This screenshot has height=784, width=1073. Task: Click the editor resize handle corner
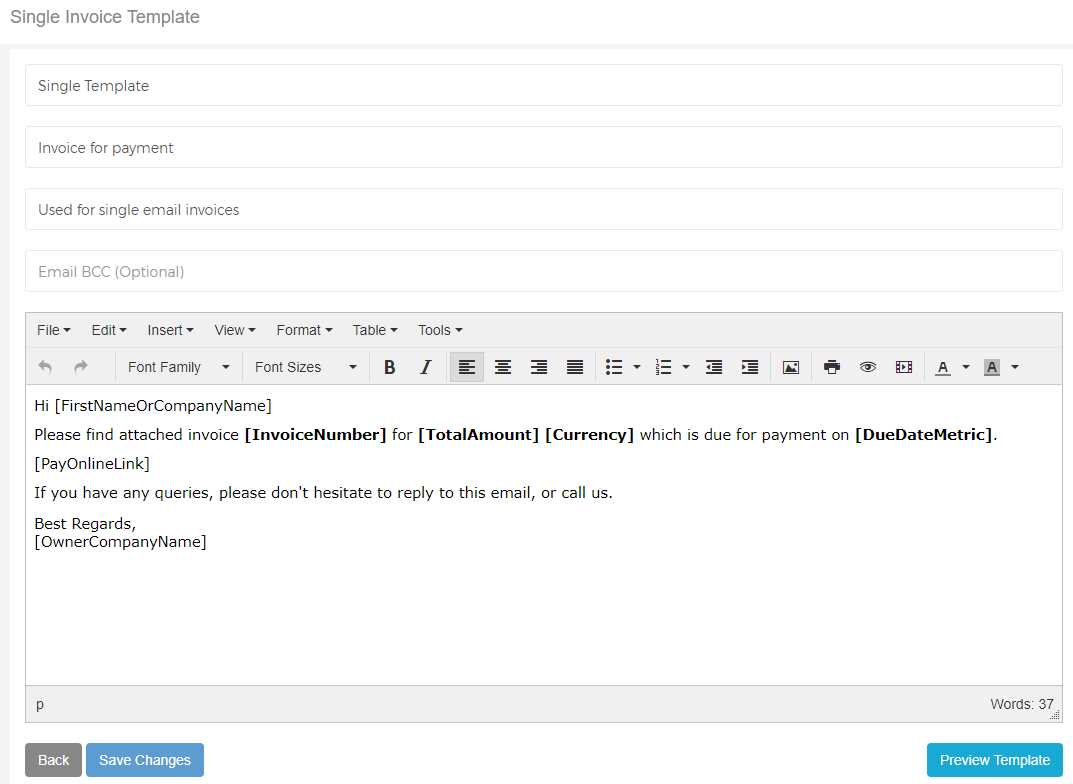1055,715
